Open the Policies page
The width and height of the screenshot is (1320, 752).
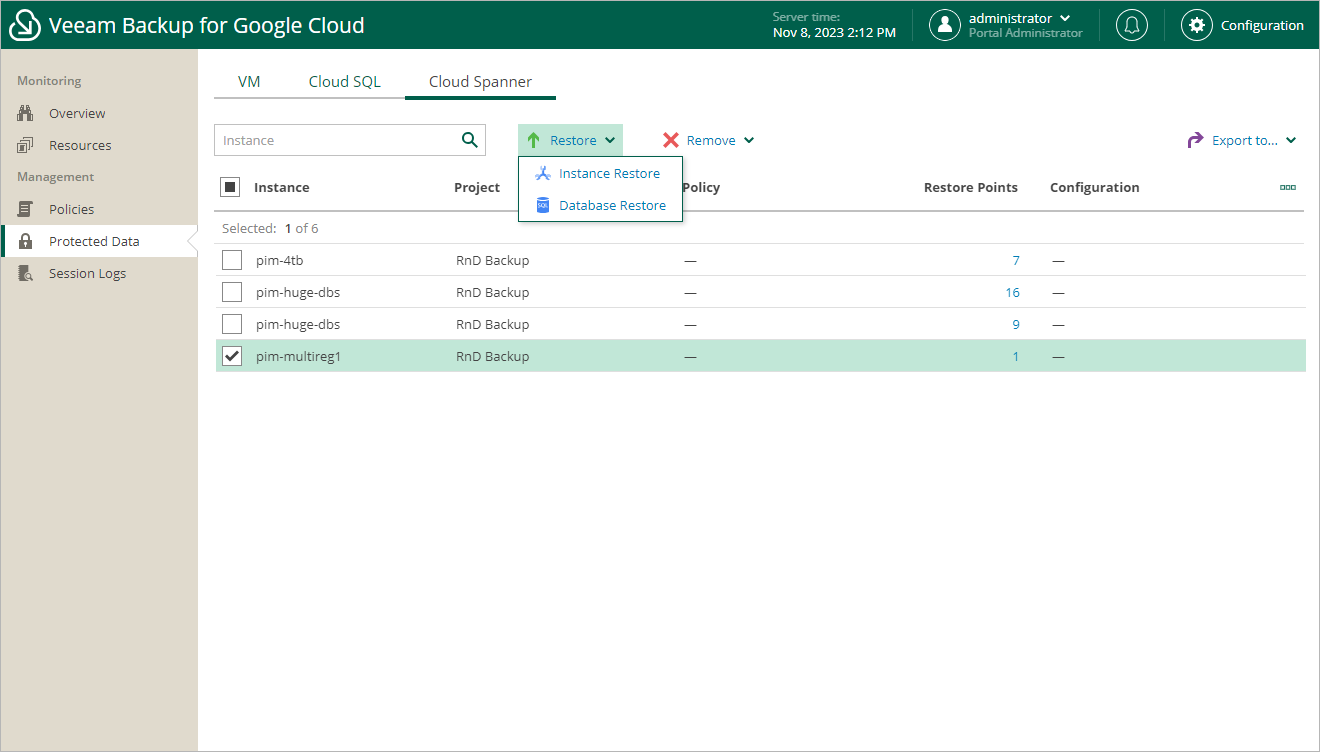(71, 209)
